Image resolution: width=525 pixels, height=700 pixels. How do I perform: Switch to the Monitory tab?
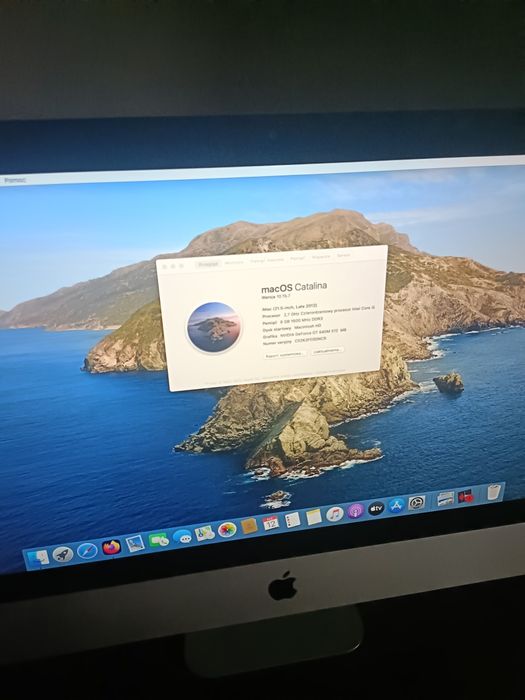(x=234, y=262)
